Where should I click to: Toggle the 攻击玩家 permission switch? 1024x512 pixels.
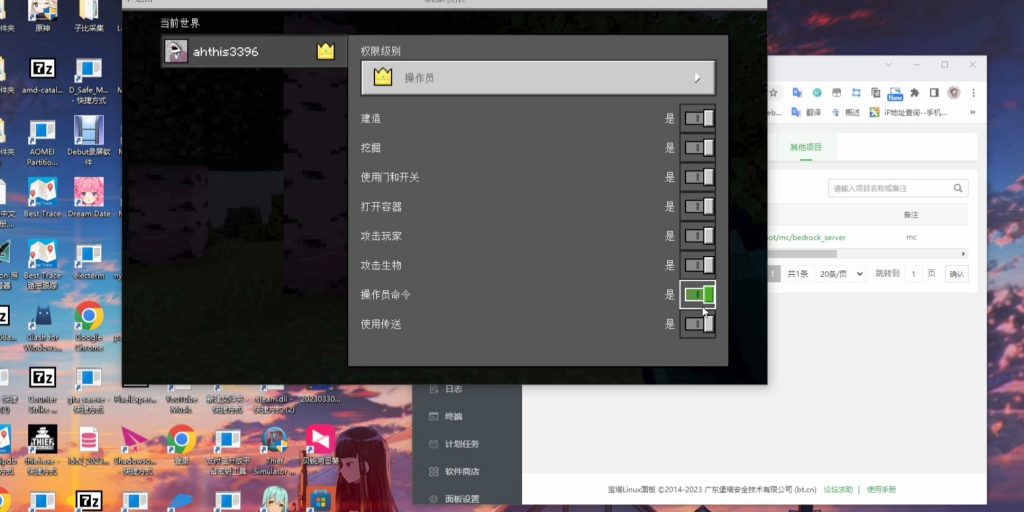[x=697, y=236]
